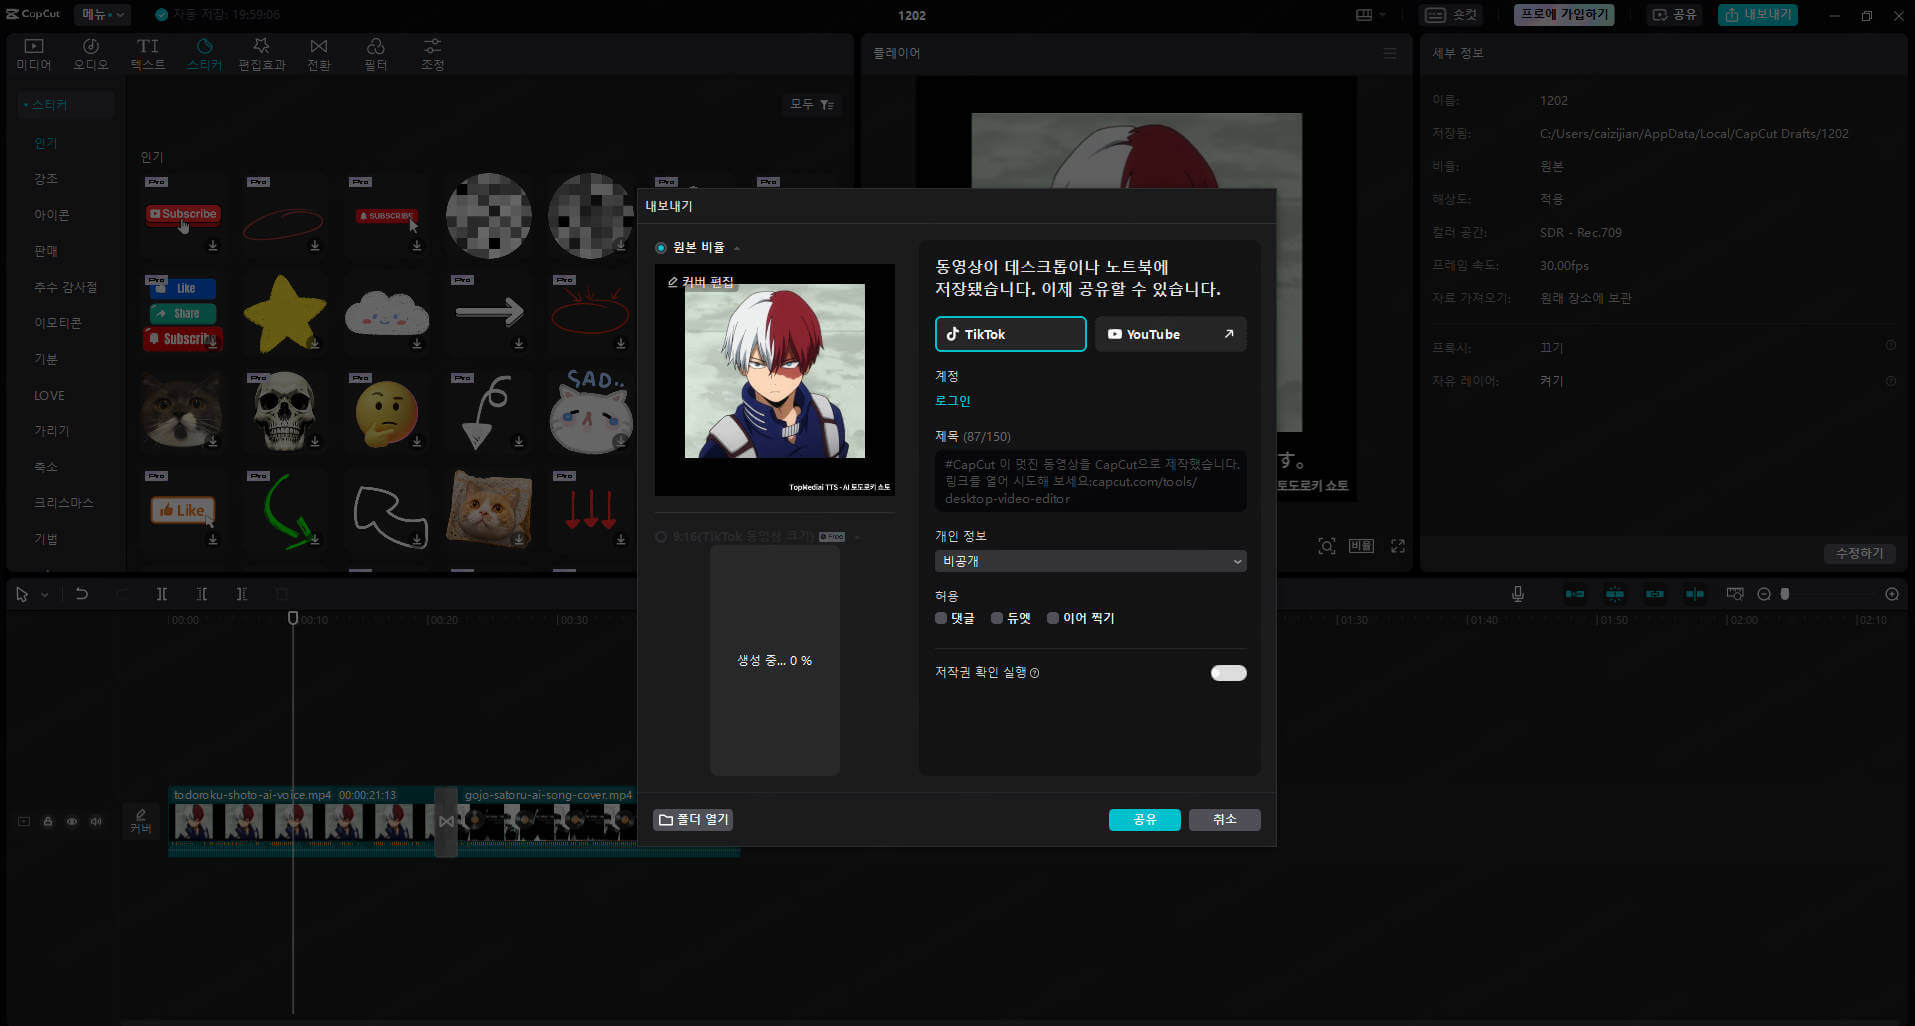Choose TikTok as sharing platform
This screenshot has height=1026, width=1915.
pyautogui.click(x=1010, y=334)
